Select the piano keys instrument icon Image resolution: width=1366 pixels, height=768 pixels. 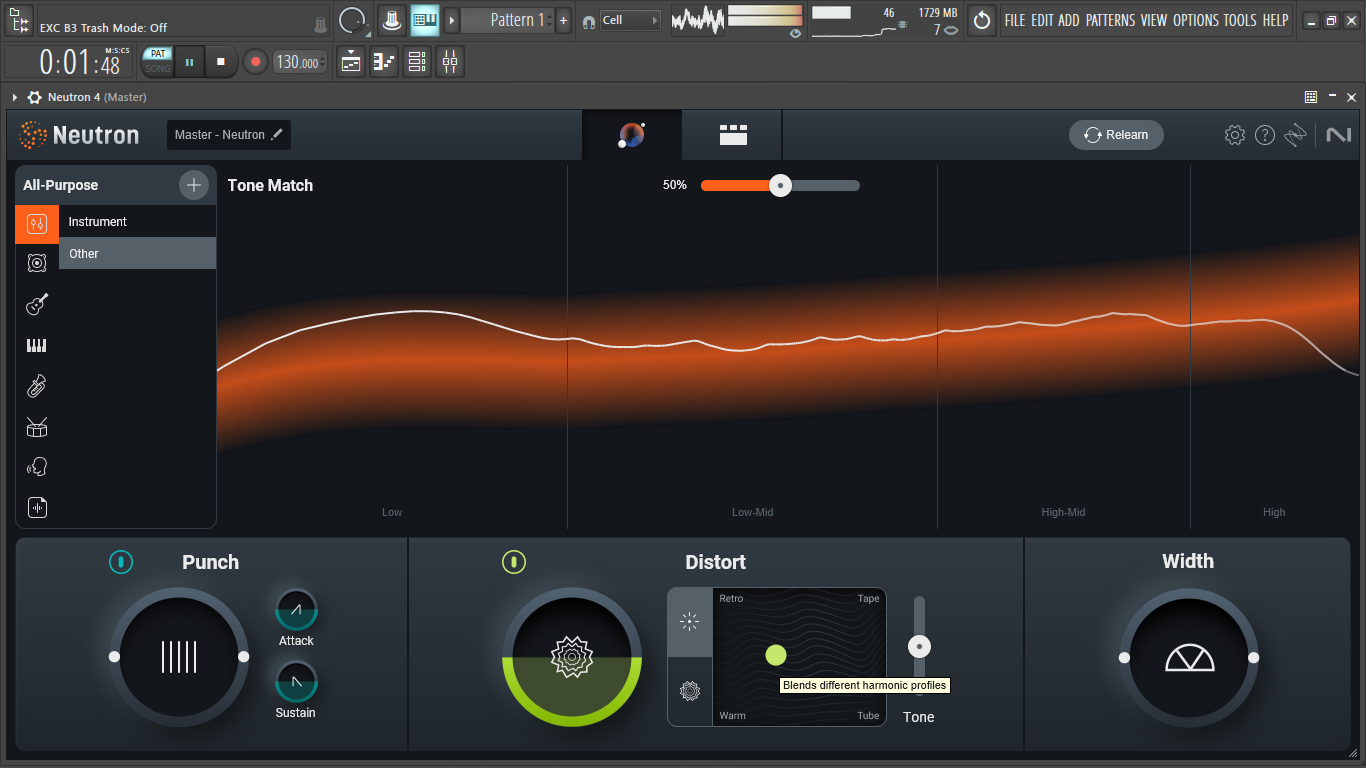[37, 346]
